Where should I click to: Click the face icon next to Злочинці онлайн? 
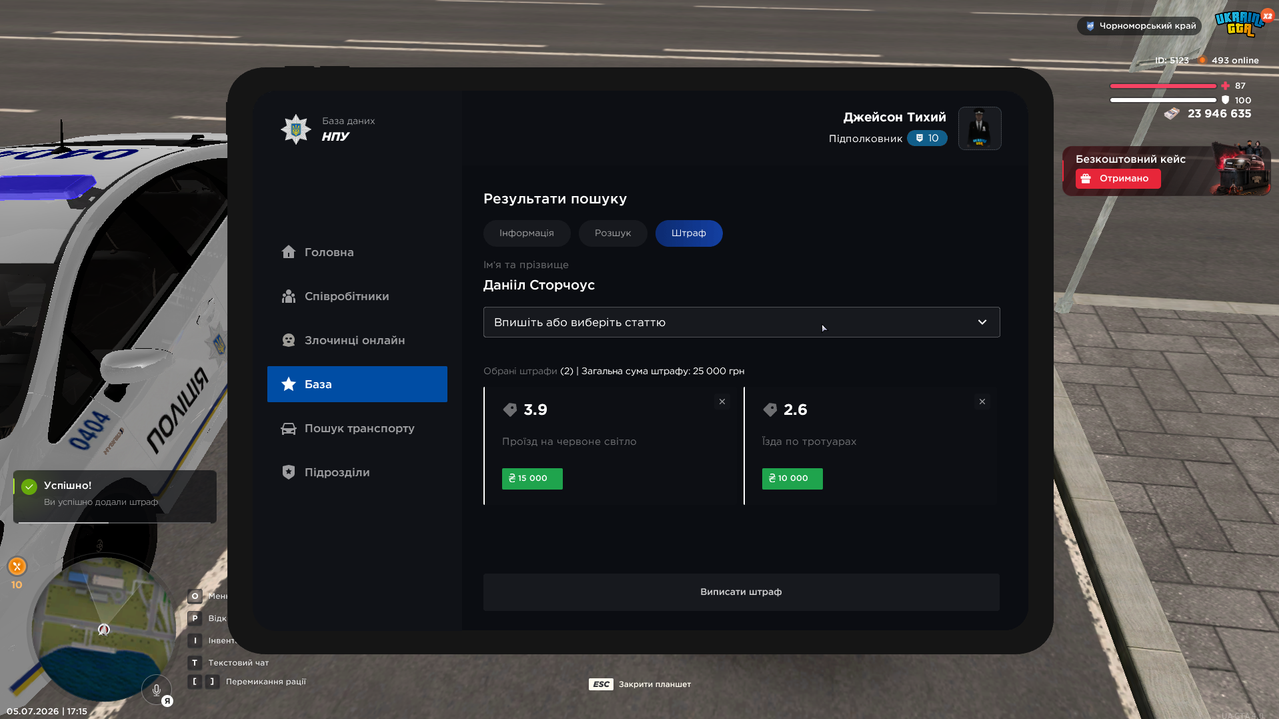click(289, 340)
